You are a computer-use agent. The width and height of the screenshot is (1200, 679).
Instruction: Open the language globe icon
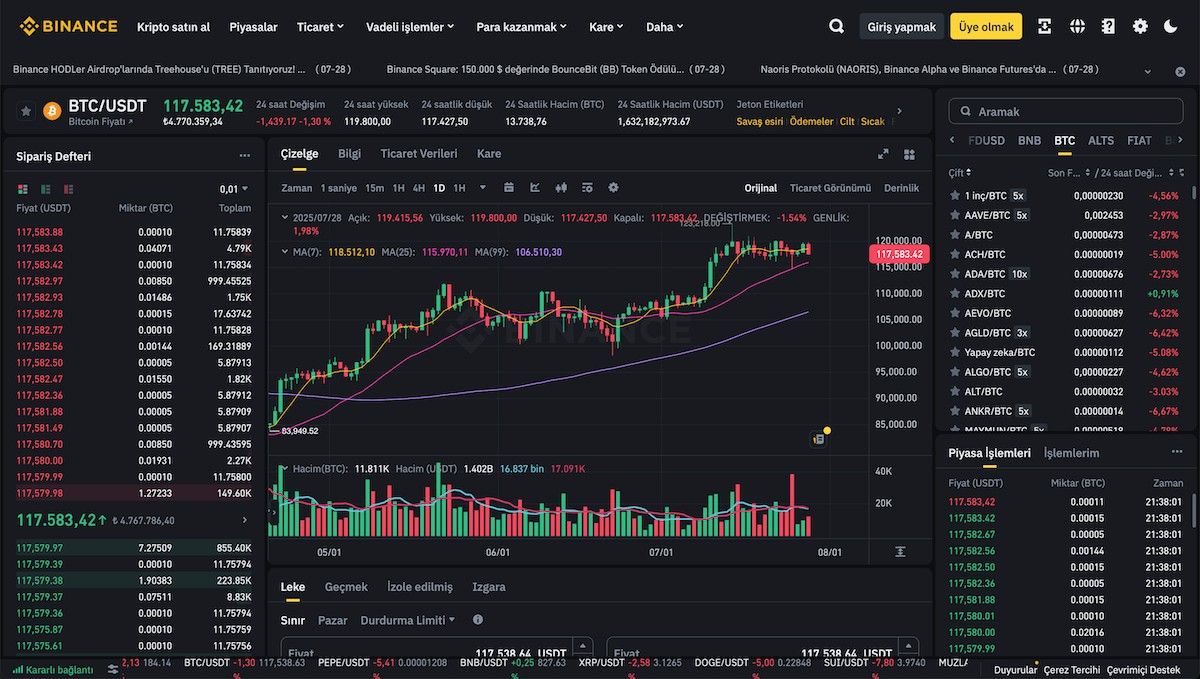click(x=1077, y=27)
